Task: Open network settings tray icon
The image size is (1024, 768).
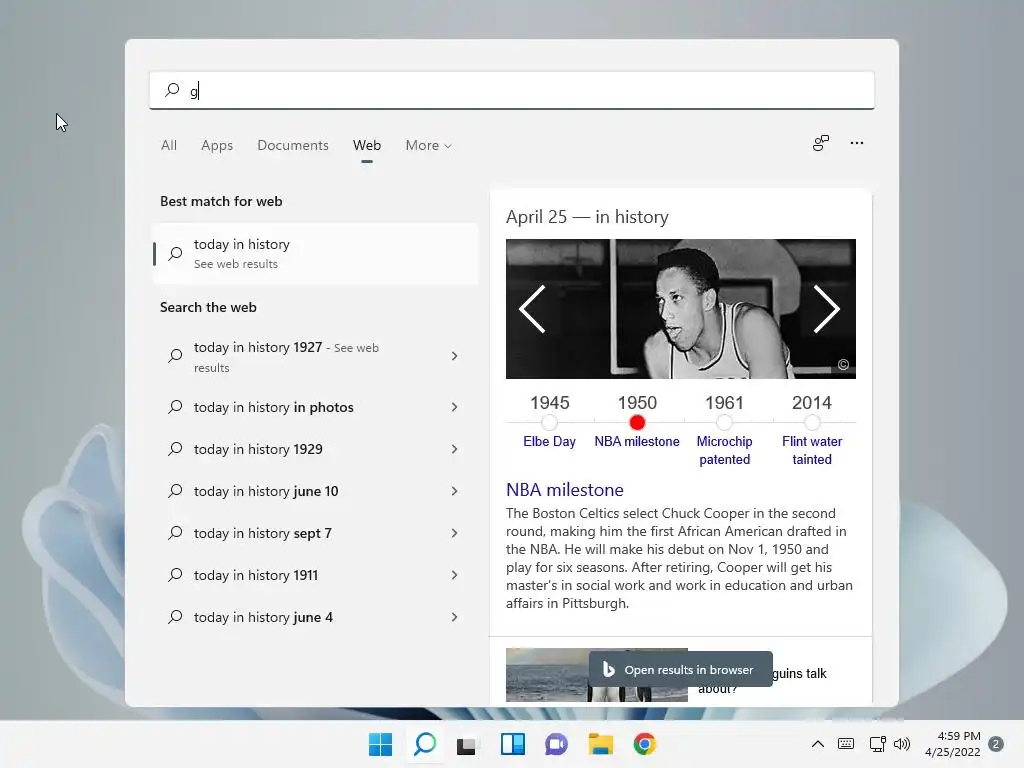Action: [877, 744]
